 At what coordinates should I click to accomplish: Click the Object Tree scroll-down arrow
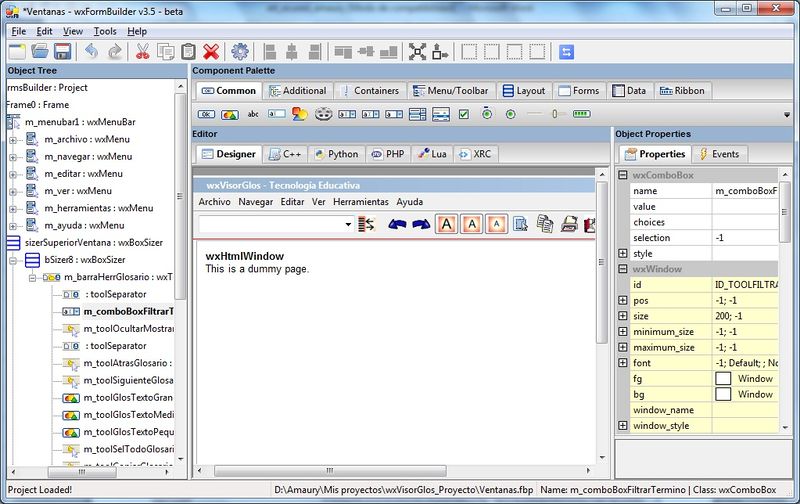[x=181, y=459]
